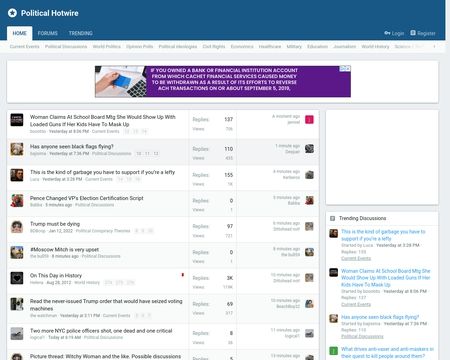450x360 pixels.
Task: Open 'Woman Claims At School Board Mtg' thread in main list
Action: (103, 121)
